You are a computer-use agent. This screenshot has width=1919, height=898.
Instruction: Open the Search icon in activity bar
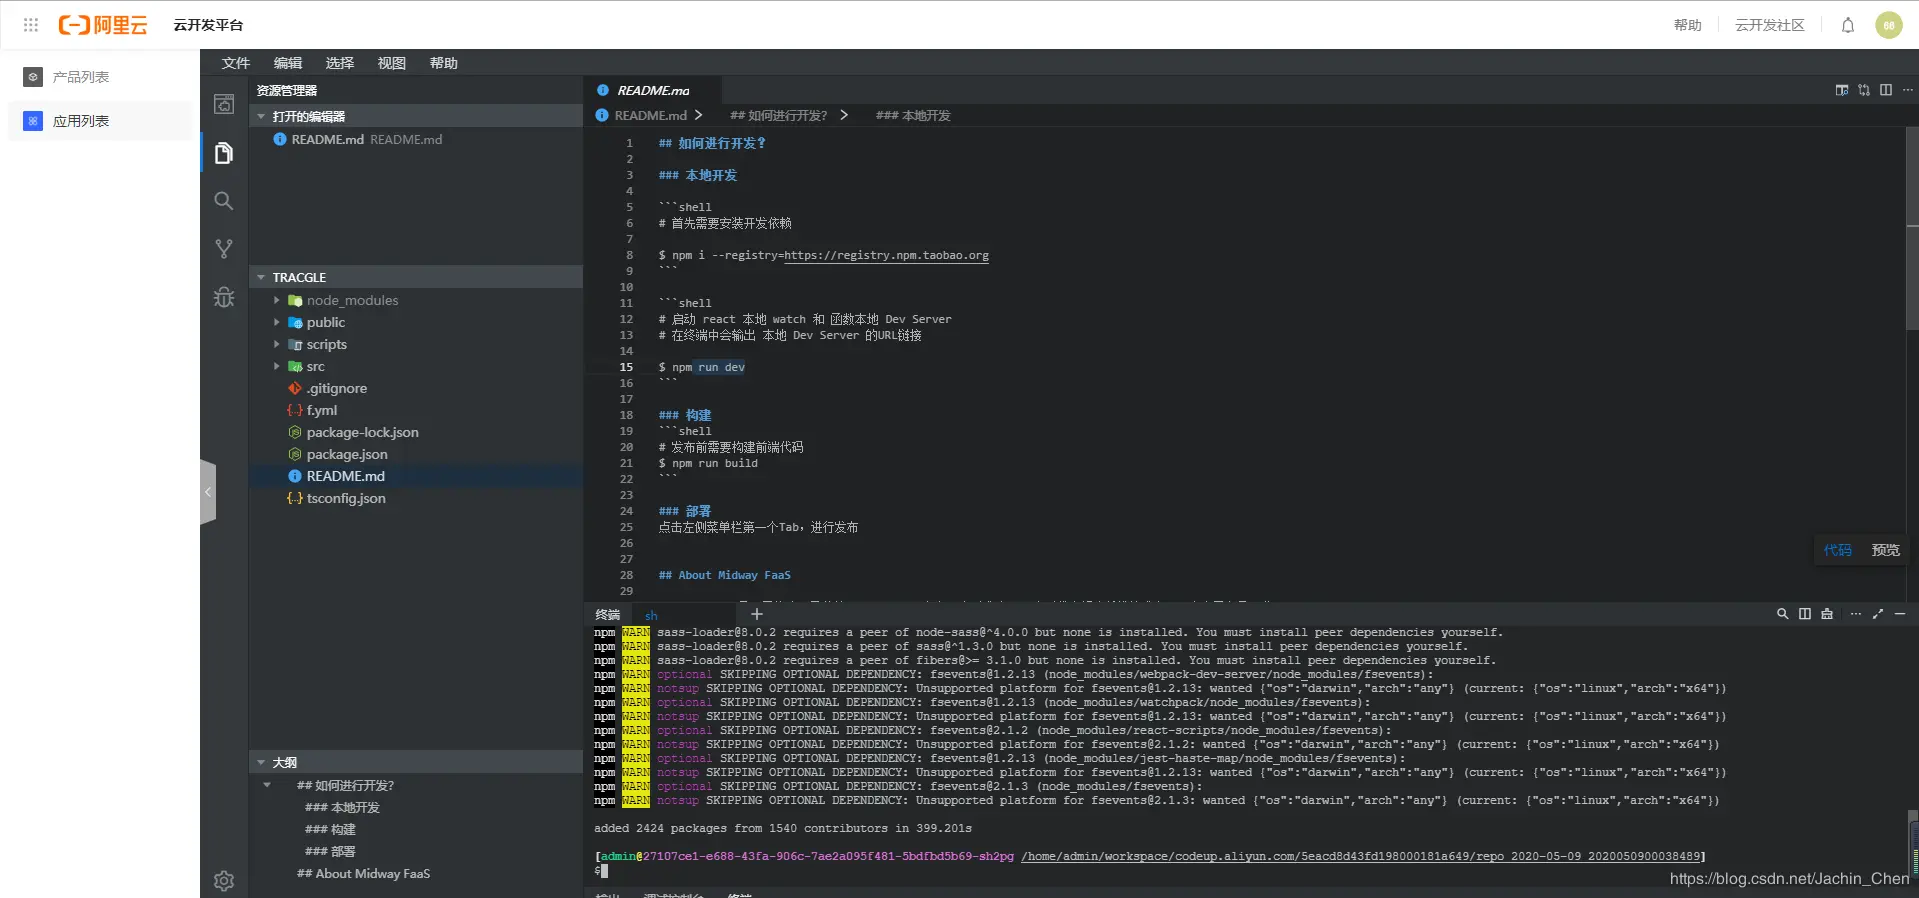(x=224, y=201)
